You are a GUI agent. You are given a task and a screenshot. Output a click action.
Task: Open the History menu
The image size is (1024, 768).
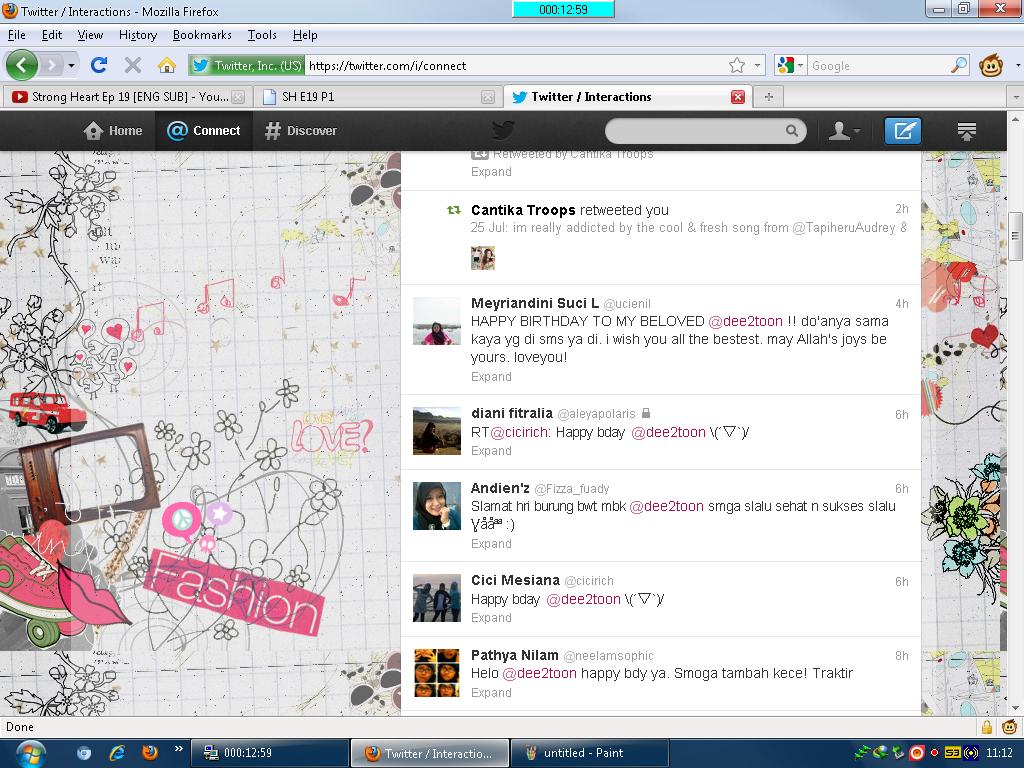tap(138, 35)
